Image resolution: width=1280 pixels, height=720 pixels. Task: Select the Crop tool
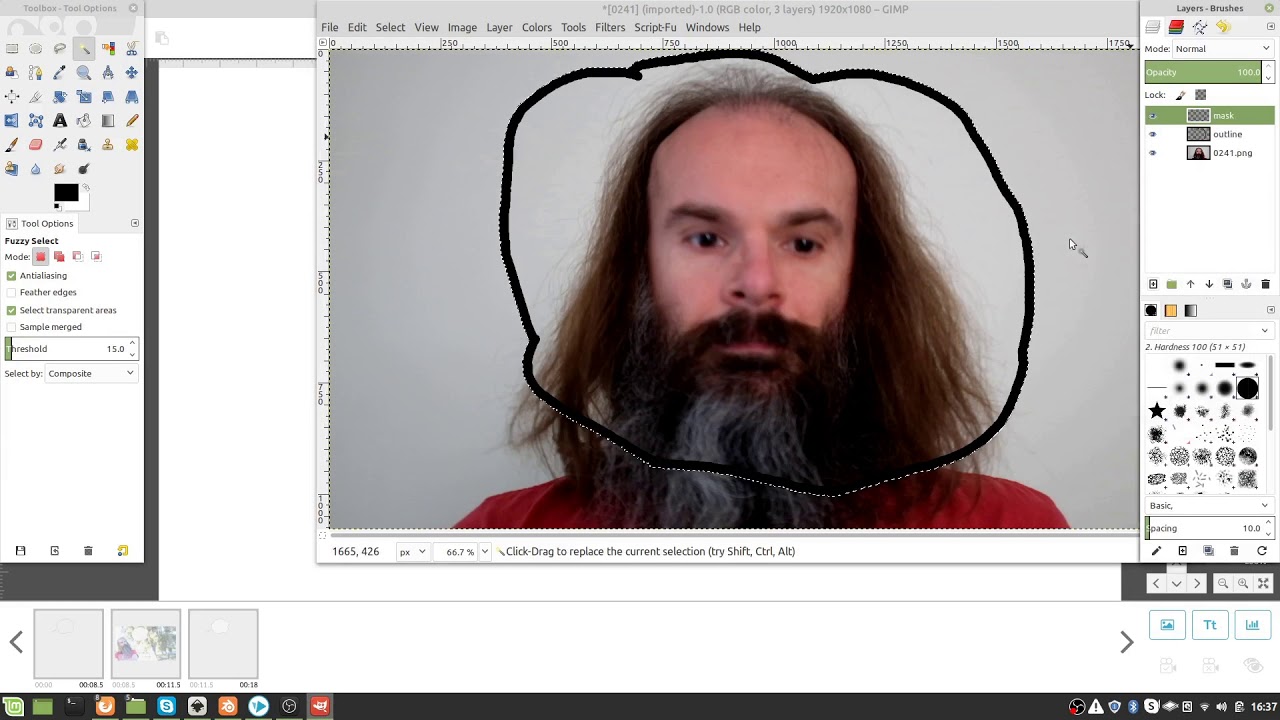(x=36, y=96)
